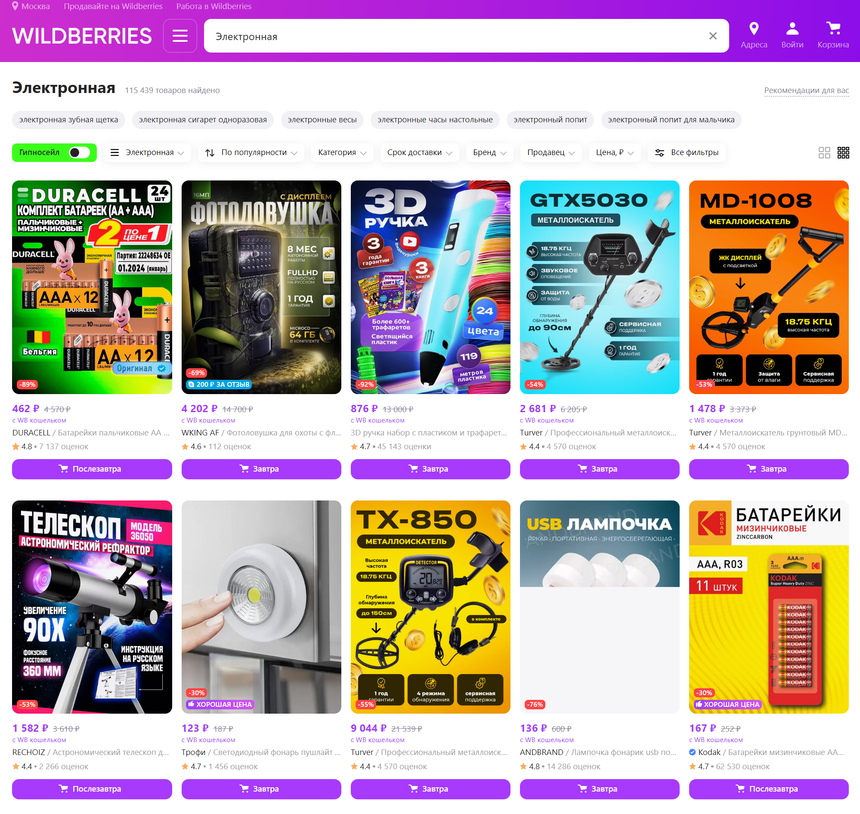Screen dimensions: 860x814
Task: Open the hamburger catalog menu
Action: pyautogui.click(x=180, y=36)
